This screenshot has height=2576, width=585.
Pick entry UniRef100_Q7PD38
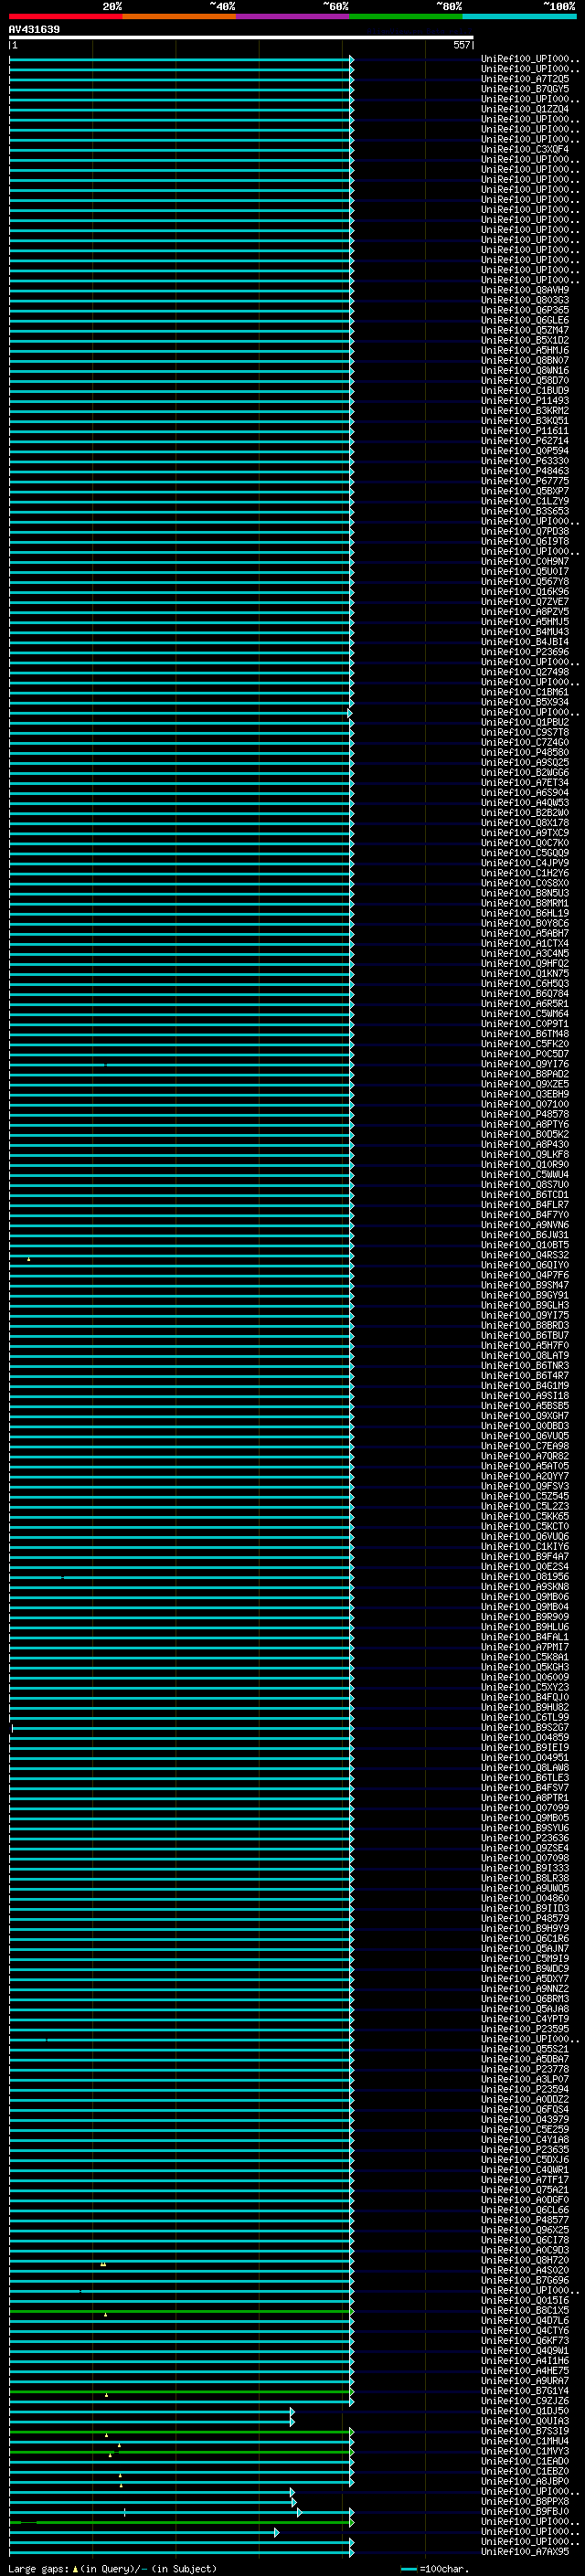(x=525, y=531)
